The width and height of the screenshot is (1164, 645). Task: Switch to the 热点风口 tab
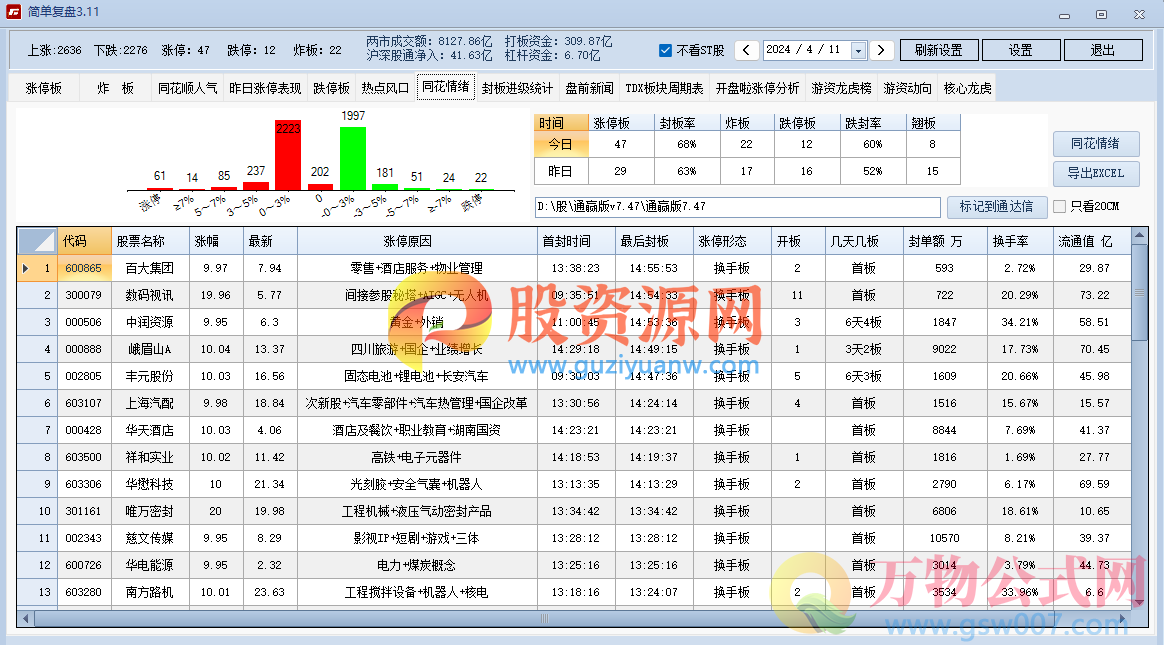click(x=385, y=88)
